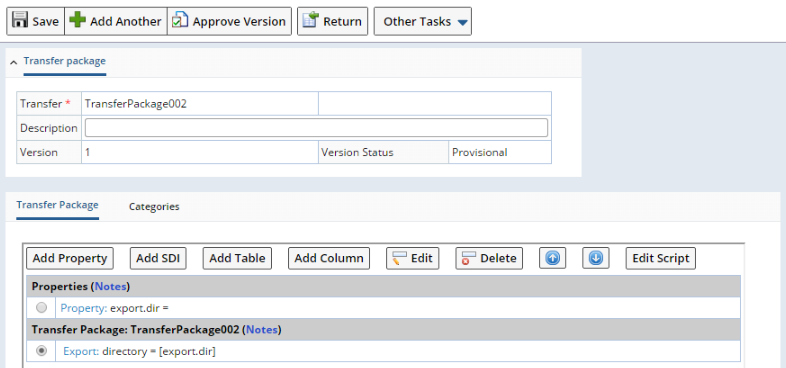Select the Property export.dir radio button
The width and height of the screenshot is (786, 368).
(x=42, y=307)
